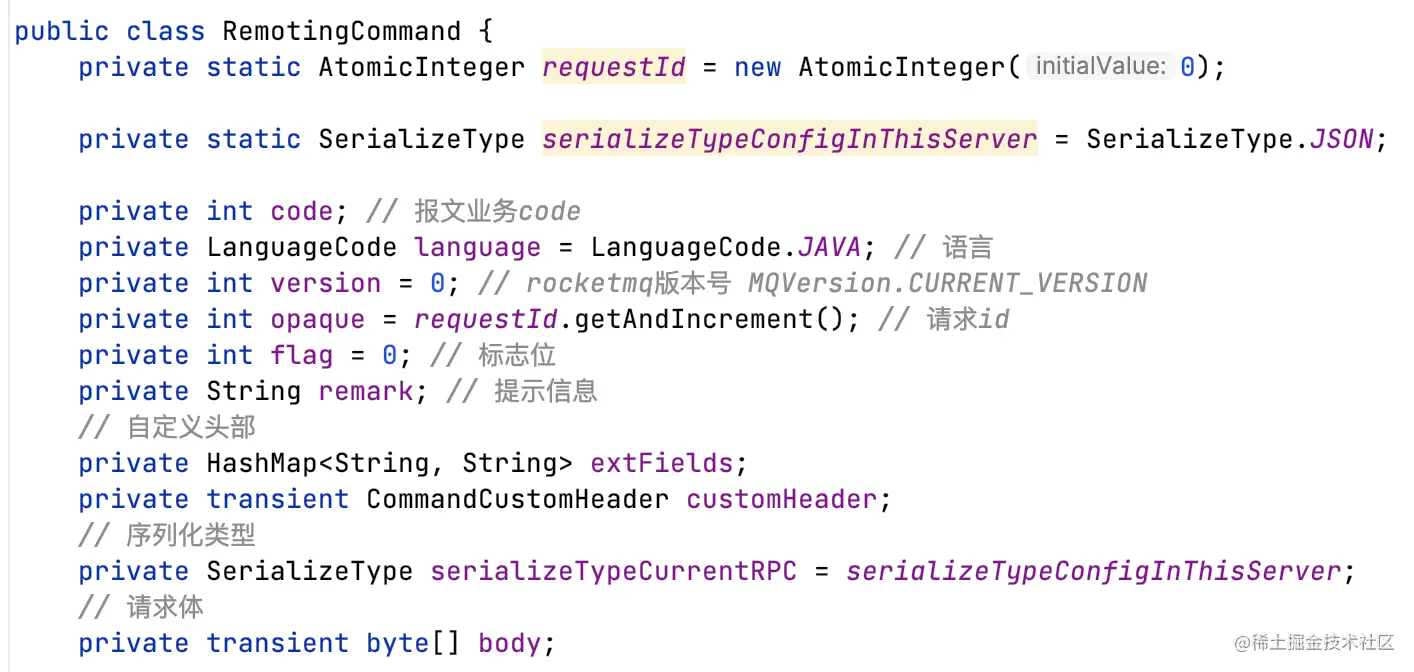Select the serializeTypeConfigInThisServer highlighted identifier

pyautogui.click(x=789, y=139)
